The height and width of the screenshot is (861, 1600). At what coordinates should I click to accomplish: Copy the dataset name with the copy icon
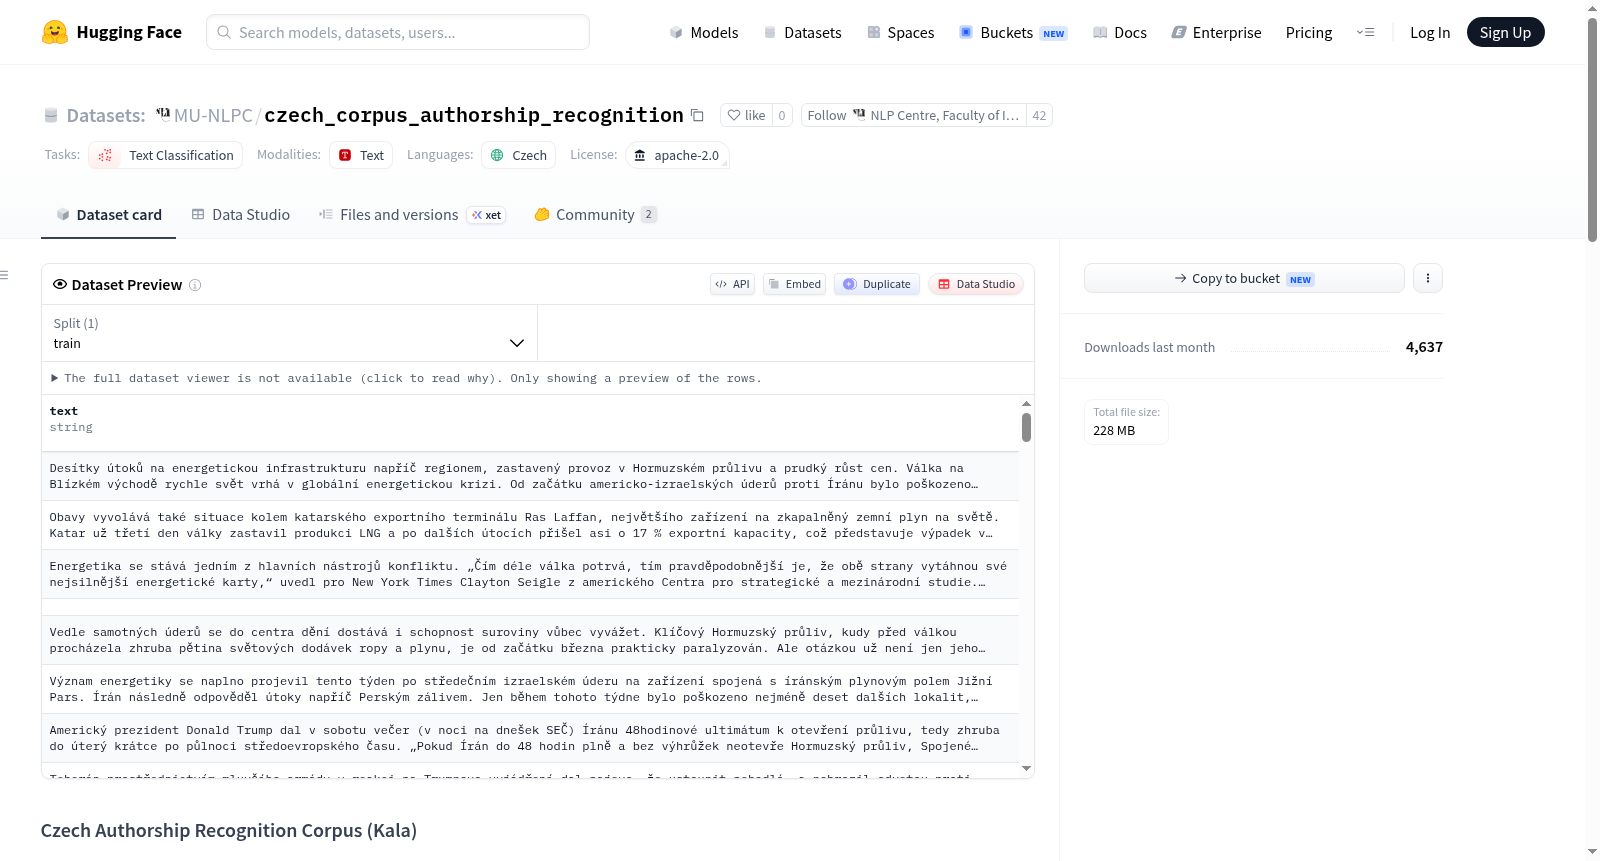coord(697,115)
